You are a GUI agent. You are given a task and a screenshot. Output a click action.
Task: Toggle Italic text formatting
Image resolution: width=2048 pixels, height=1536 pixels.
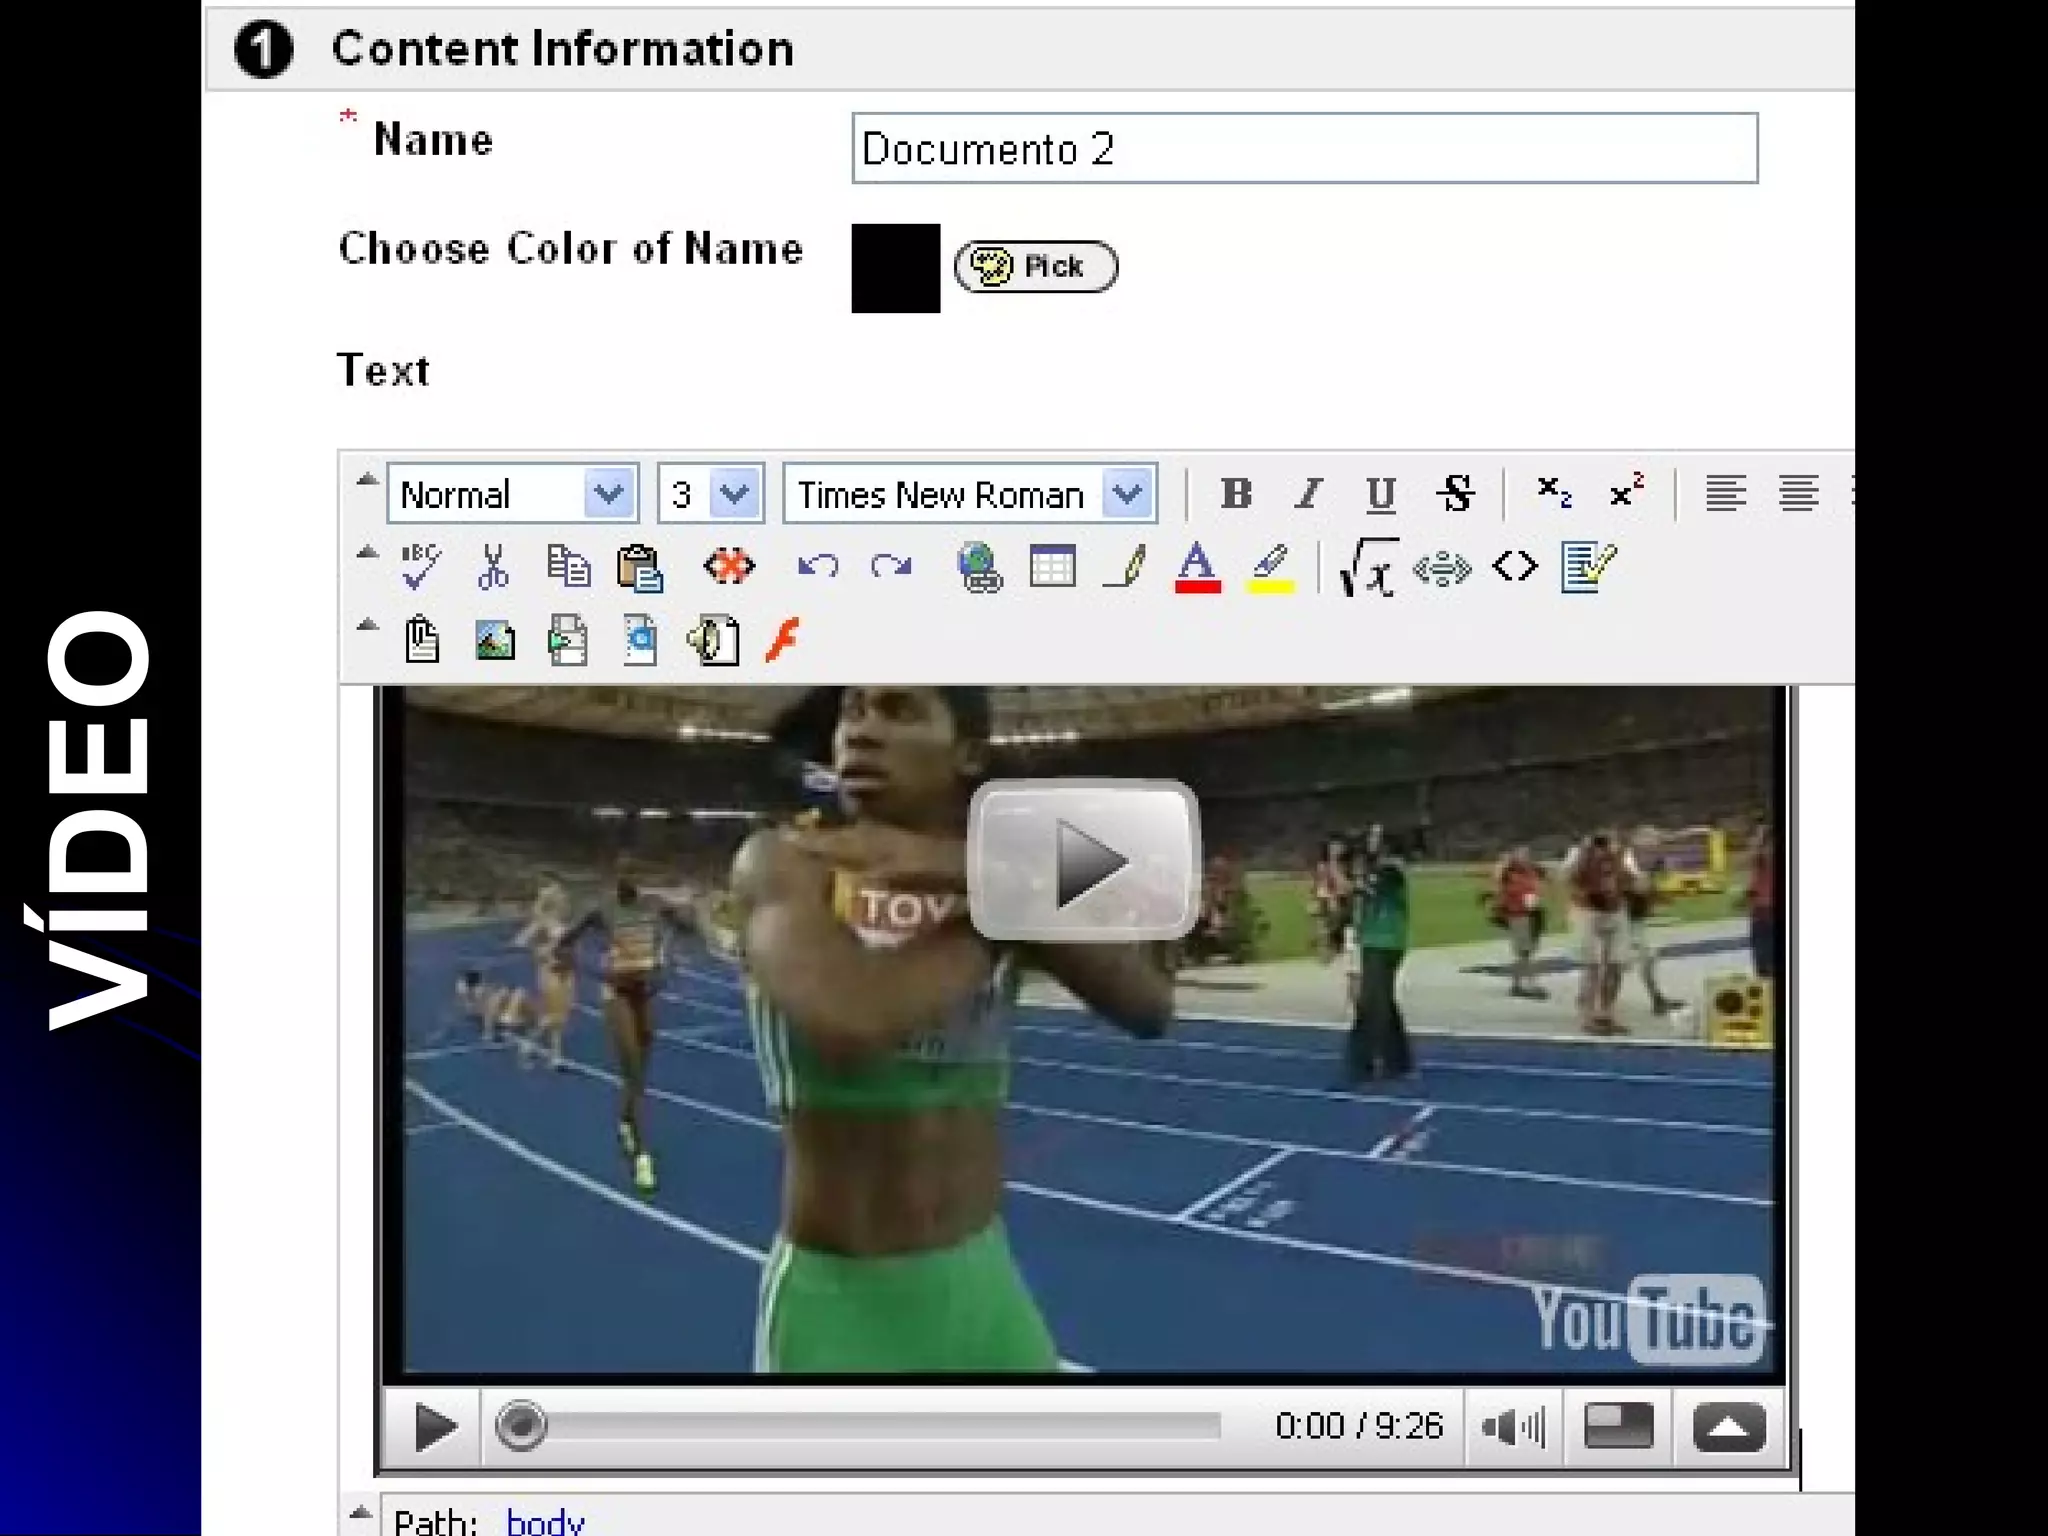(1308, 493)
